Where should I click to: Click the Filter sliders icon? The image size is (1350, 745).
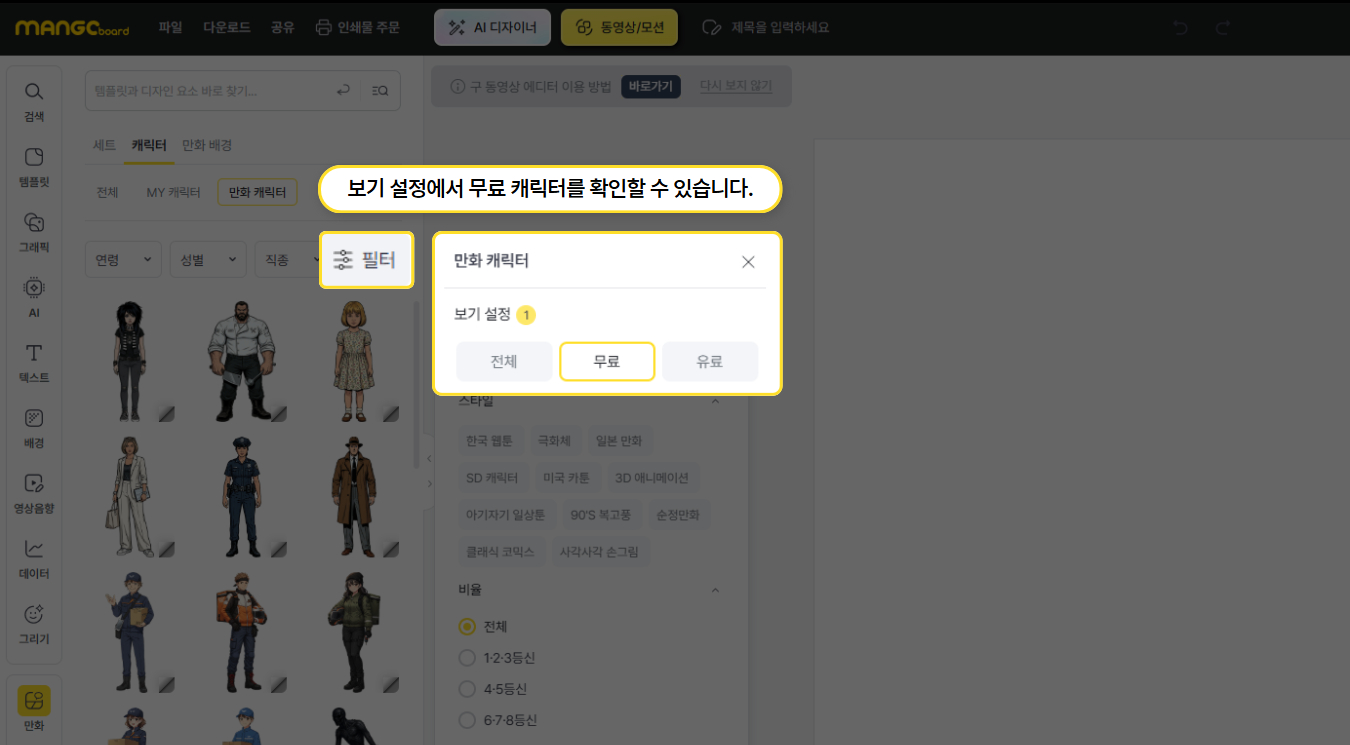(x=343, y=260)
